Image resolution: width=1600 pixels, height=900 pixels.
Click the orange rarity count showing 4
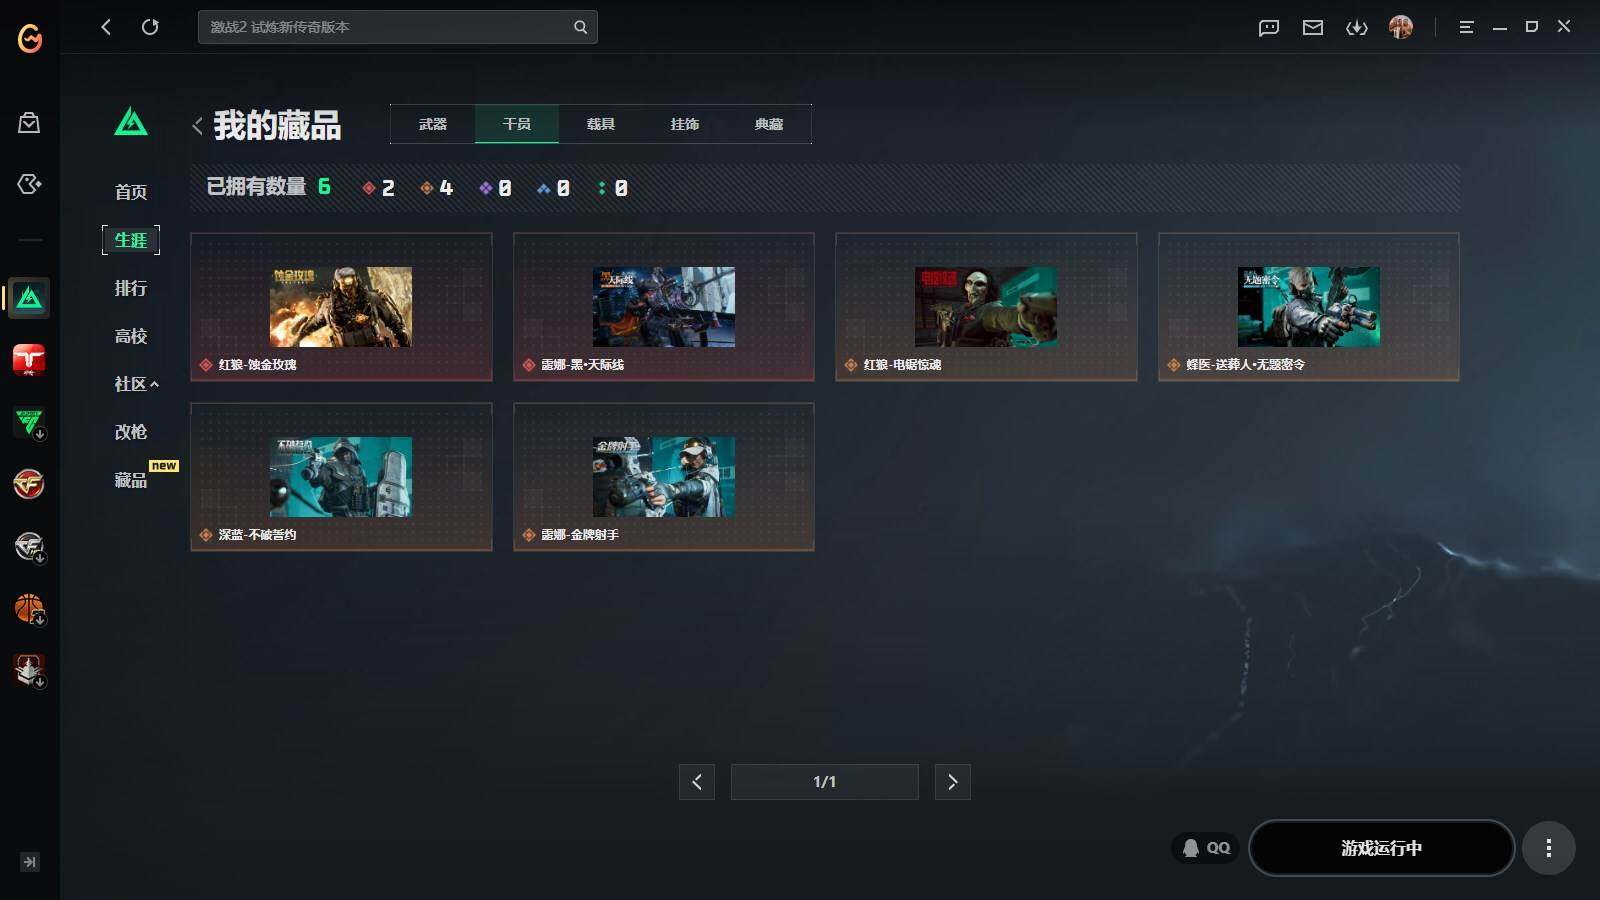click(437, 188)
